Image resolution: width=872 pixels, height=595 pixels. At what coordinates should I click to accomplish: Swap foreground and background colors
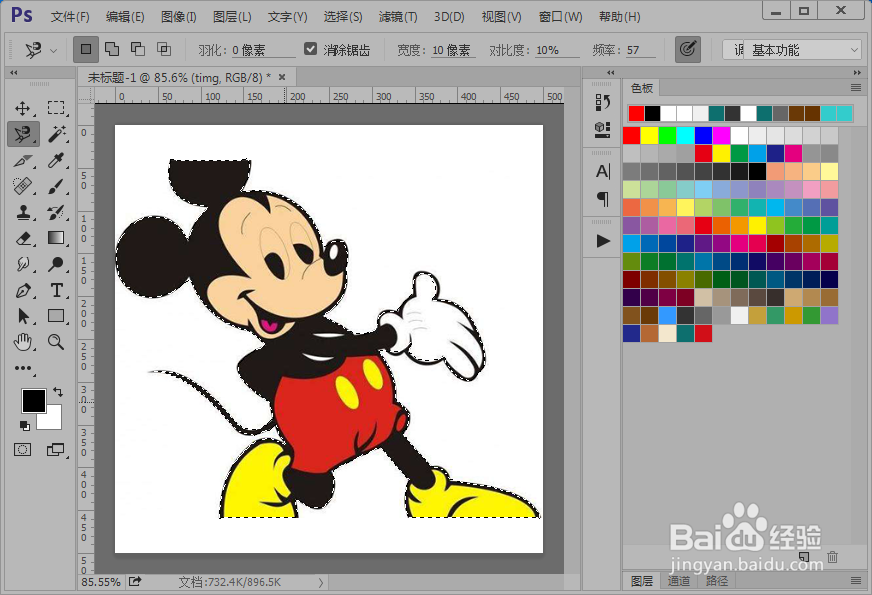click(58, 392)
